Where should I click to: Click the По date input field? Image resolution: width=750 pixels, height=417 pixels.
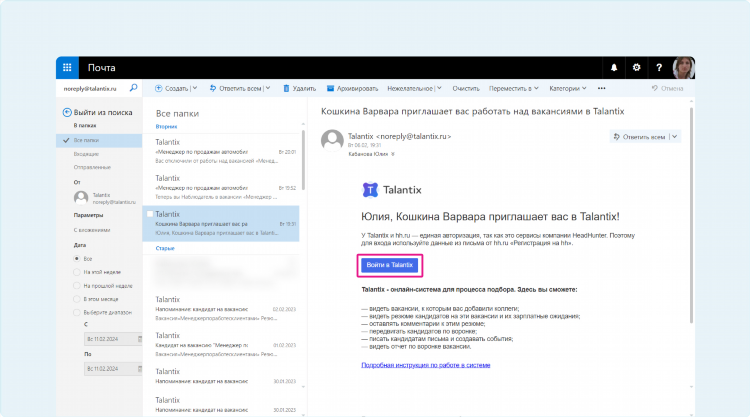(x=113, y=369)
